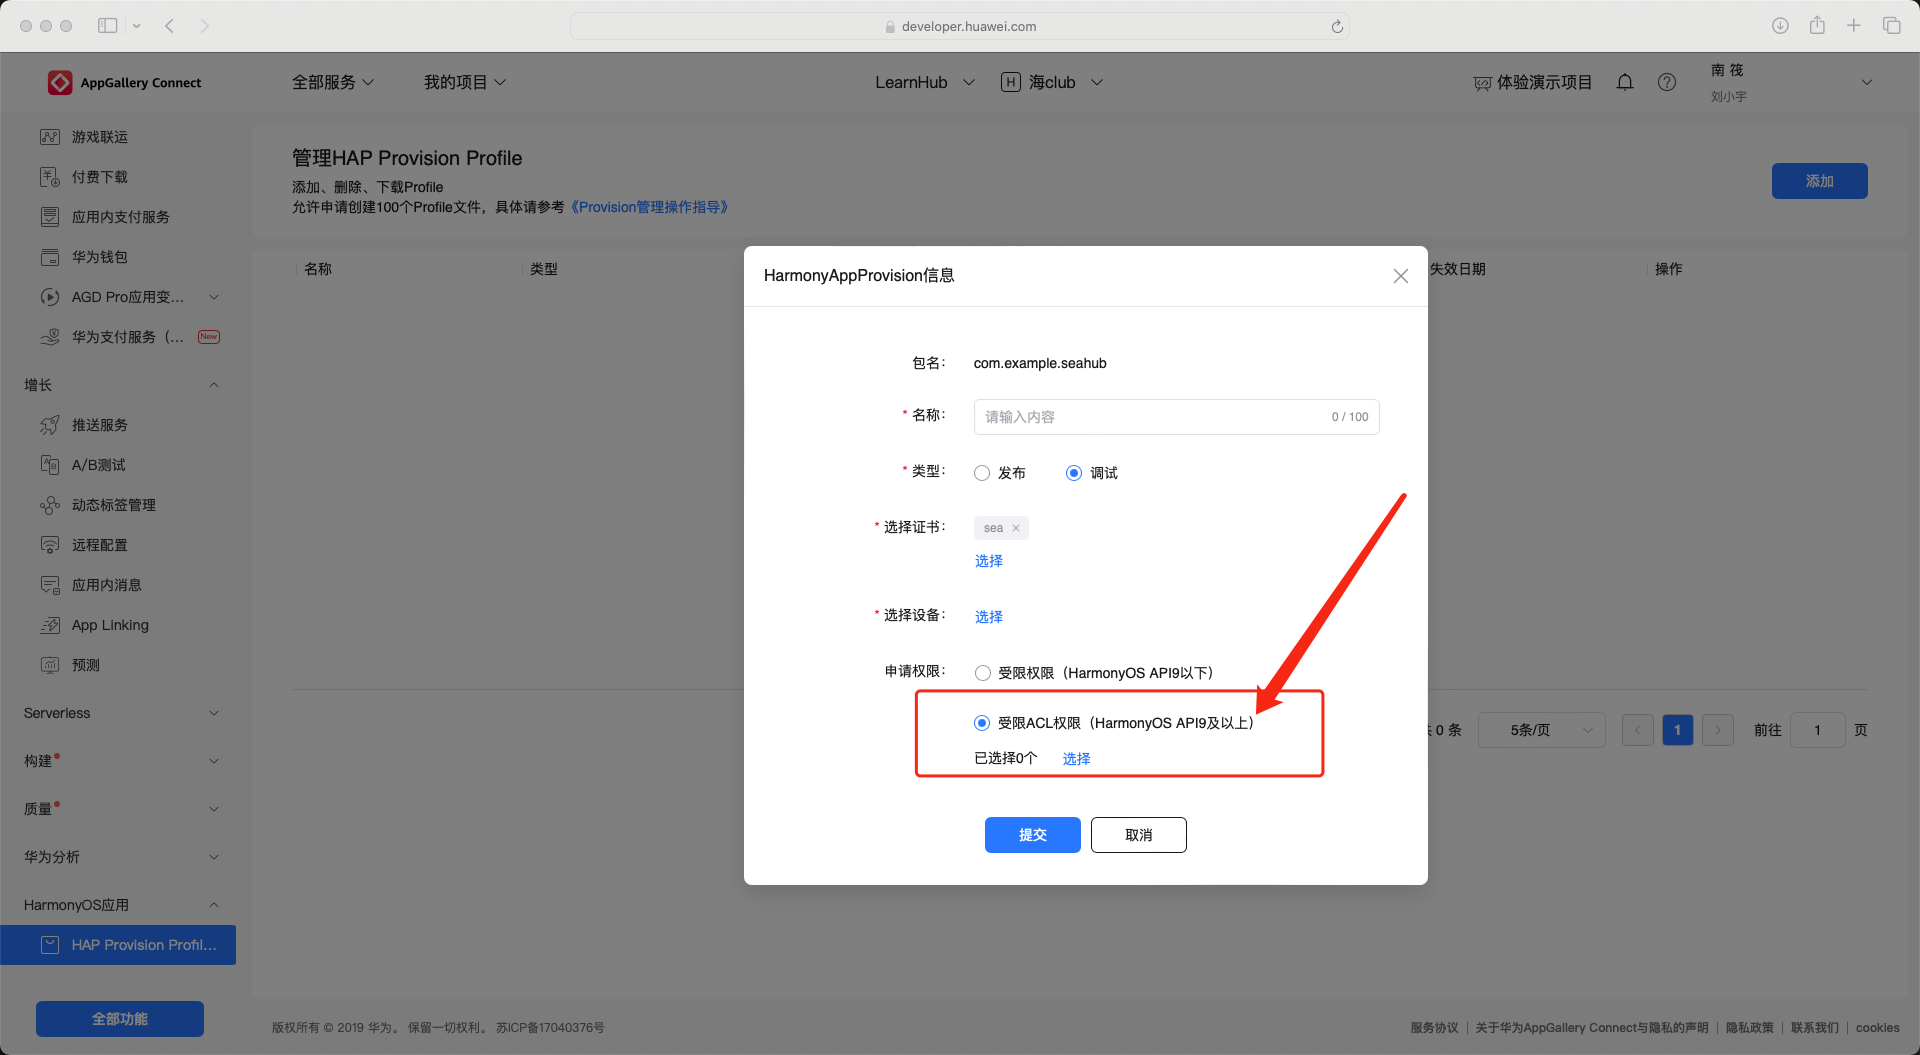
Task: Collapse 增长 section
Action: pos(213,385)
